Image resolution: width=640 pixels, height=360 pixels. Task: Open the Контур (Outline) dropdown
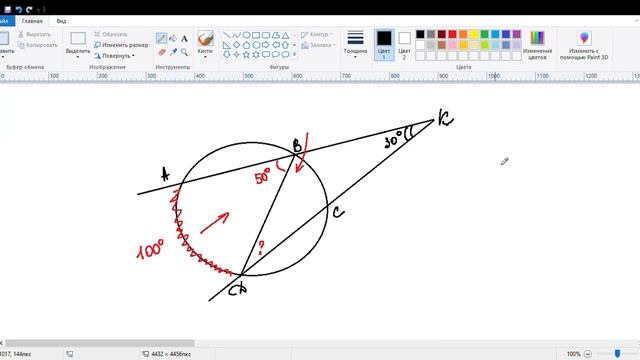click(317, 35)
